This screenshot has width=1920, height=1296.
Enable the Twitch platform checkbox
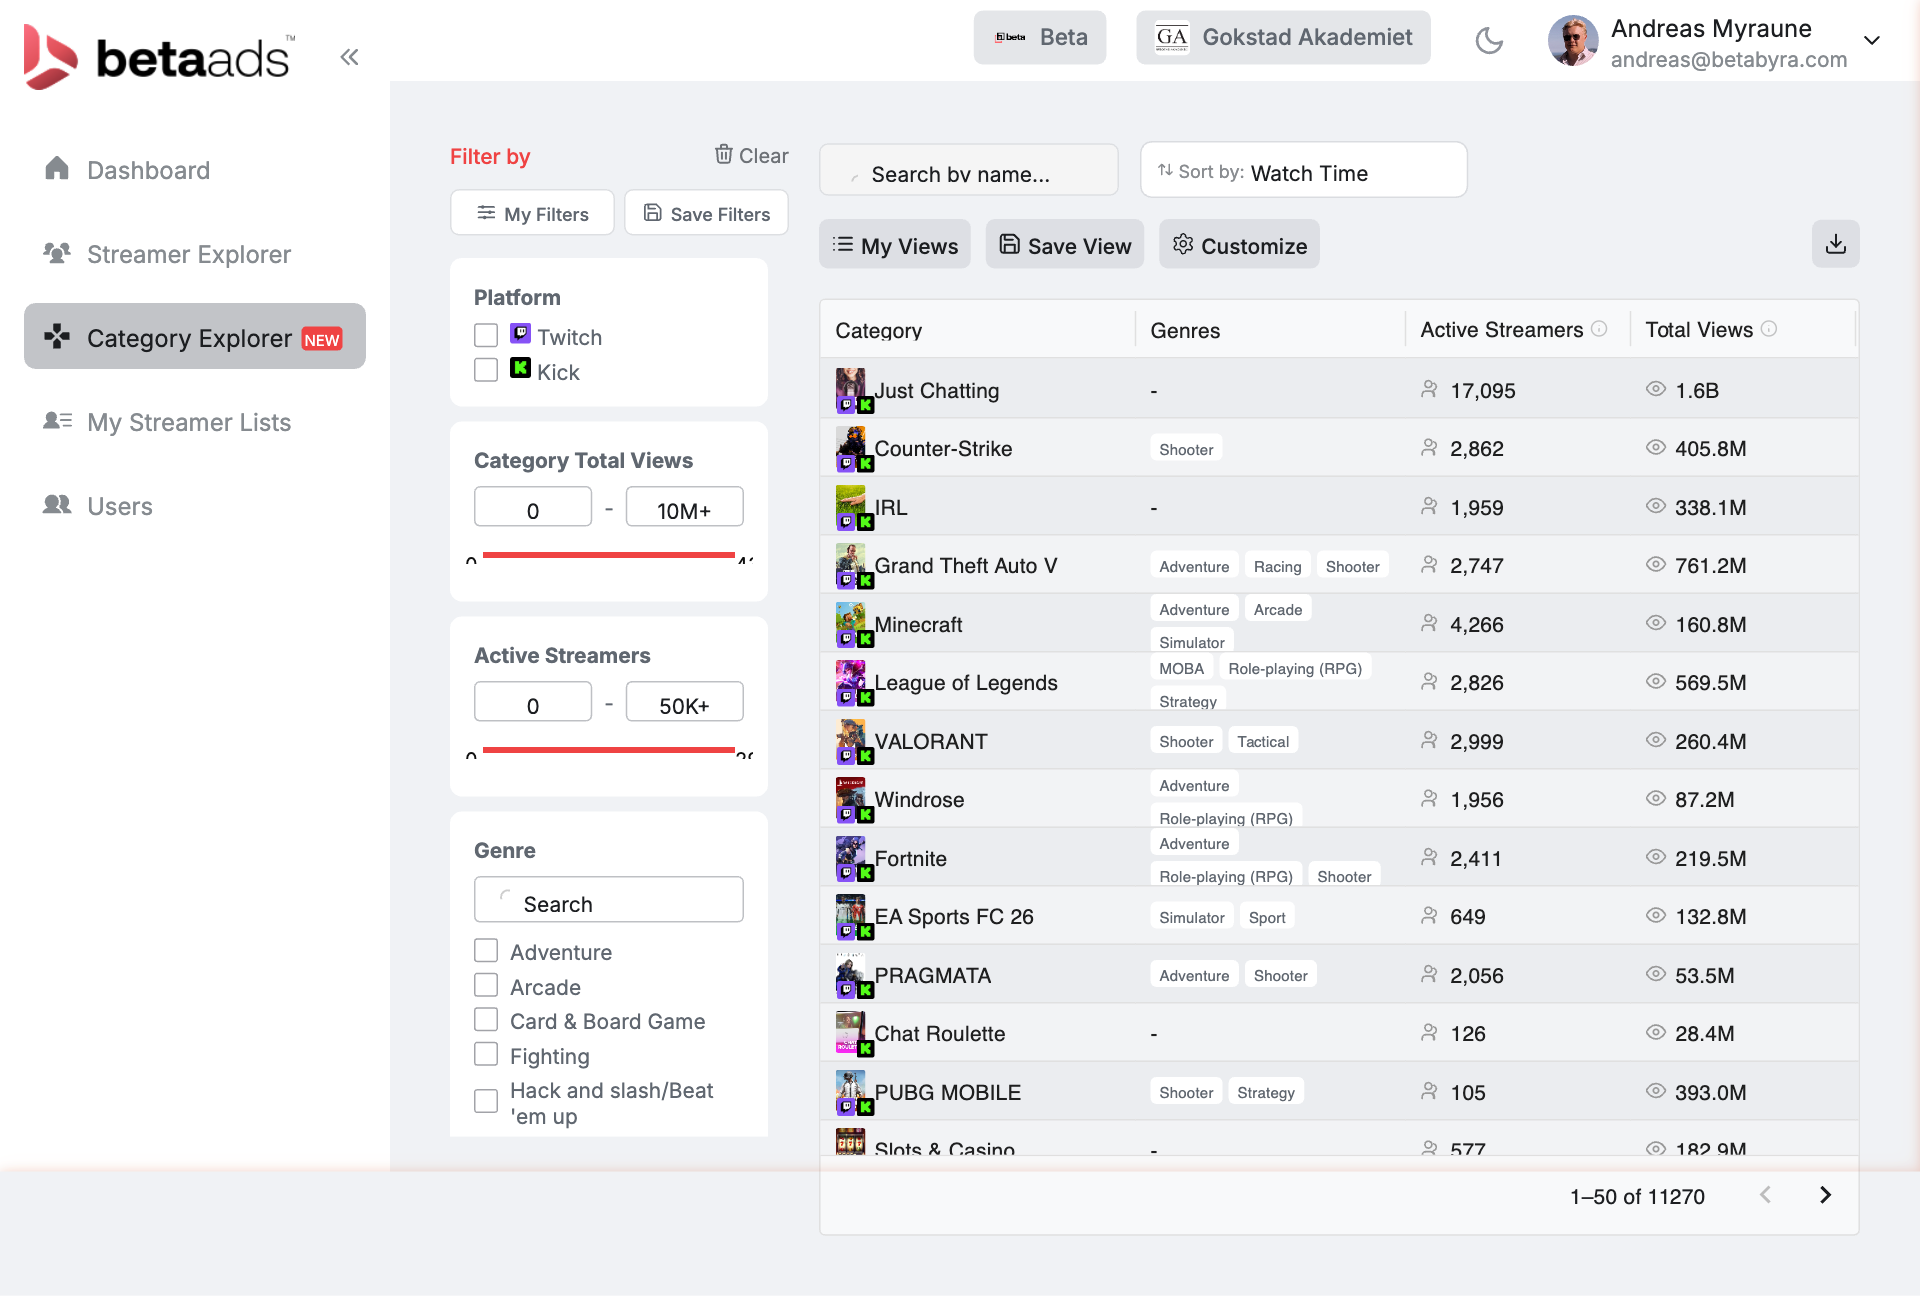coord(486,335)
